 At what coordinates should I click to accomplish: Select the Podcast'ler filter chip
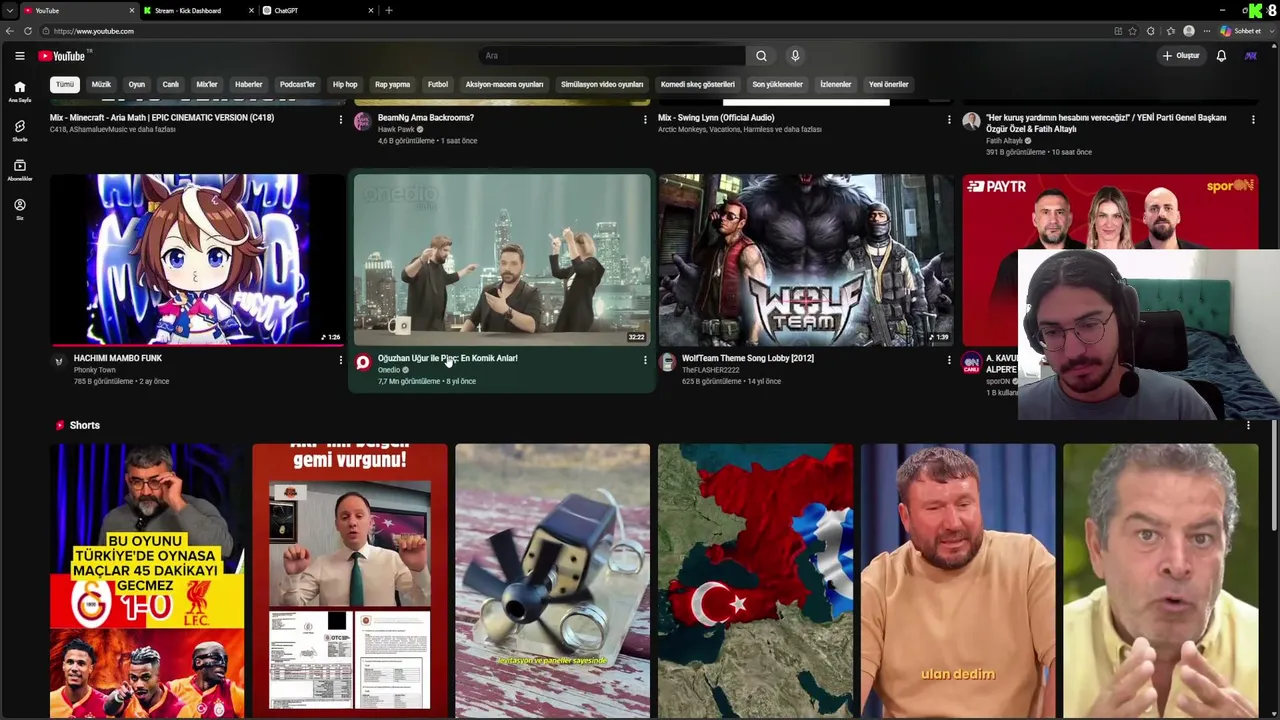(297, 85)
